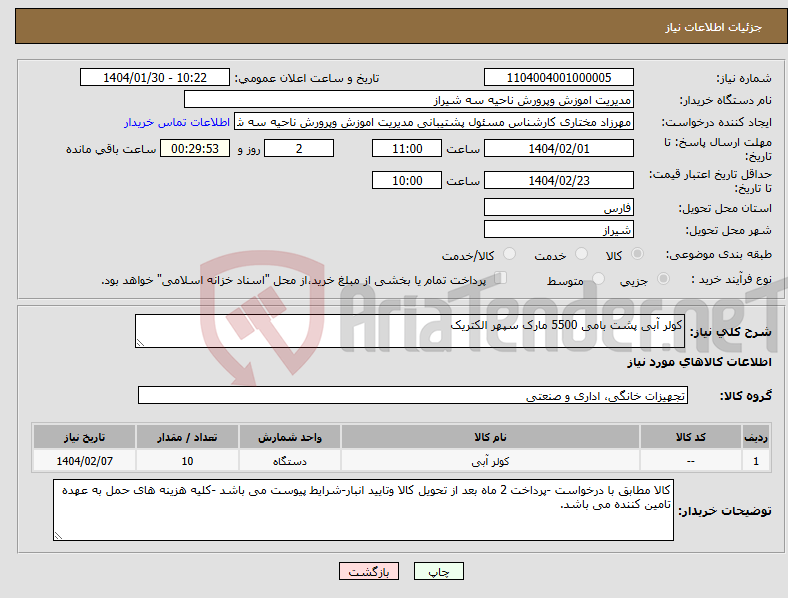Click the شماره نیاز field 1104004001000005
This screenshot has width=788, height=598.
click(558, 77)
